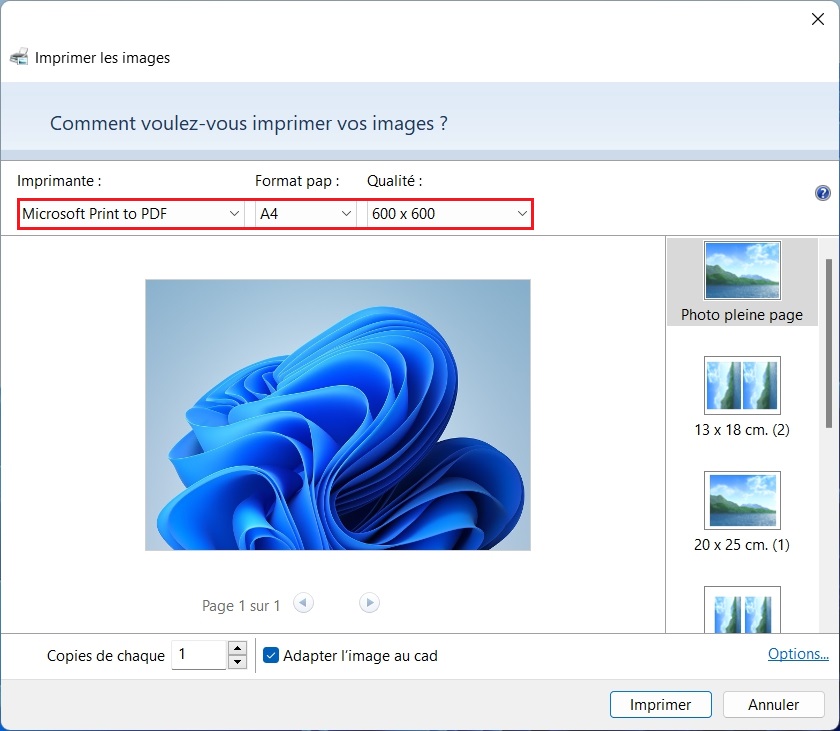
Task: Click the 'Imprimer' button
Action: click(660, 704)
